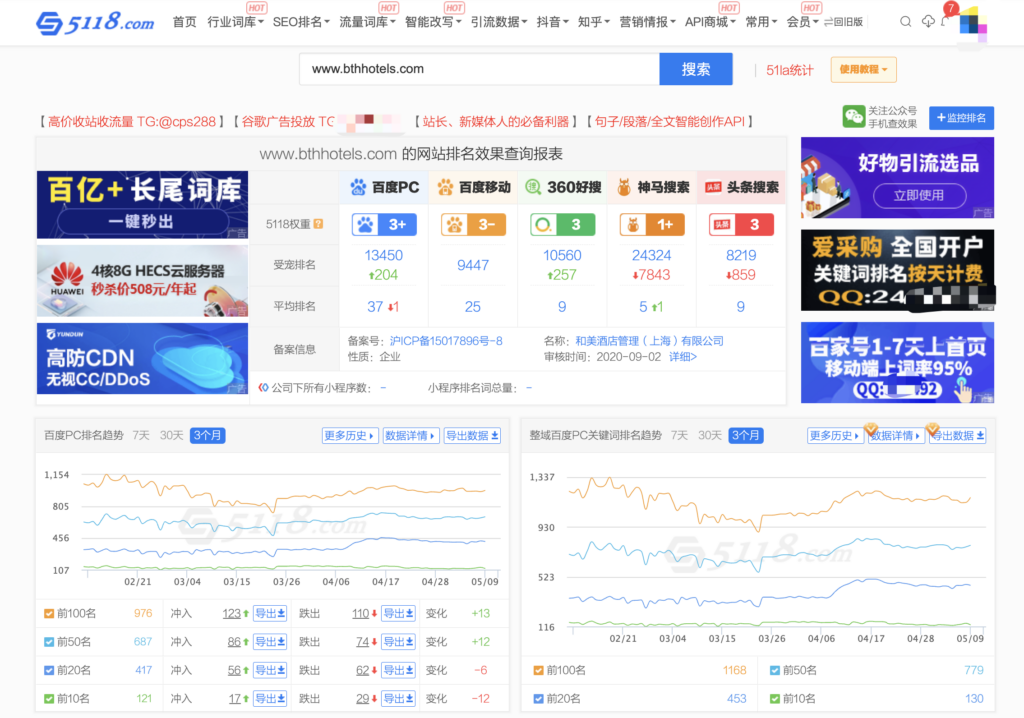Click 导出数据 in 整域百度PC关键词 panel
The height and width of the screenshot is (718, 1024).
(x=957, y=436)
